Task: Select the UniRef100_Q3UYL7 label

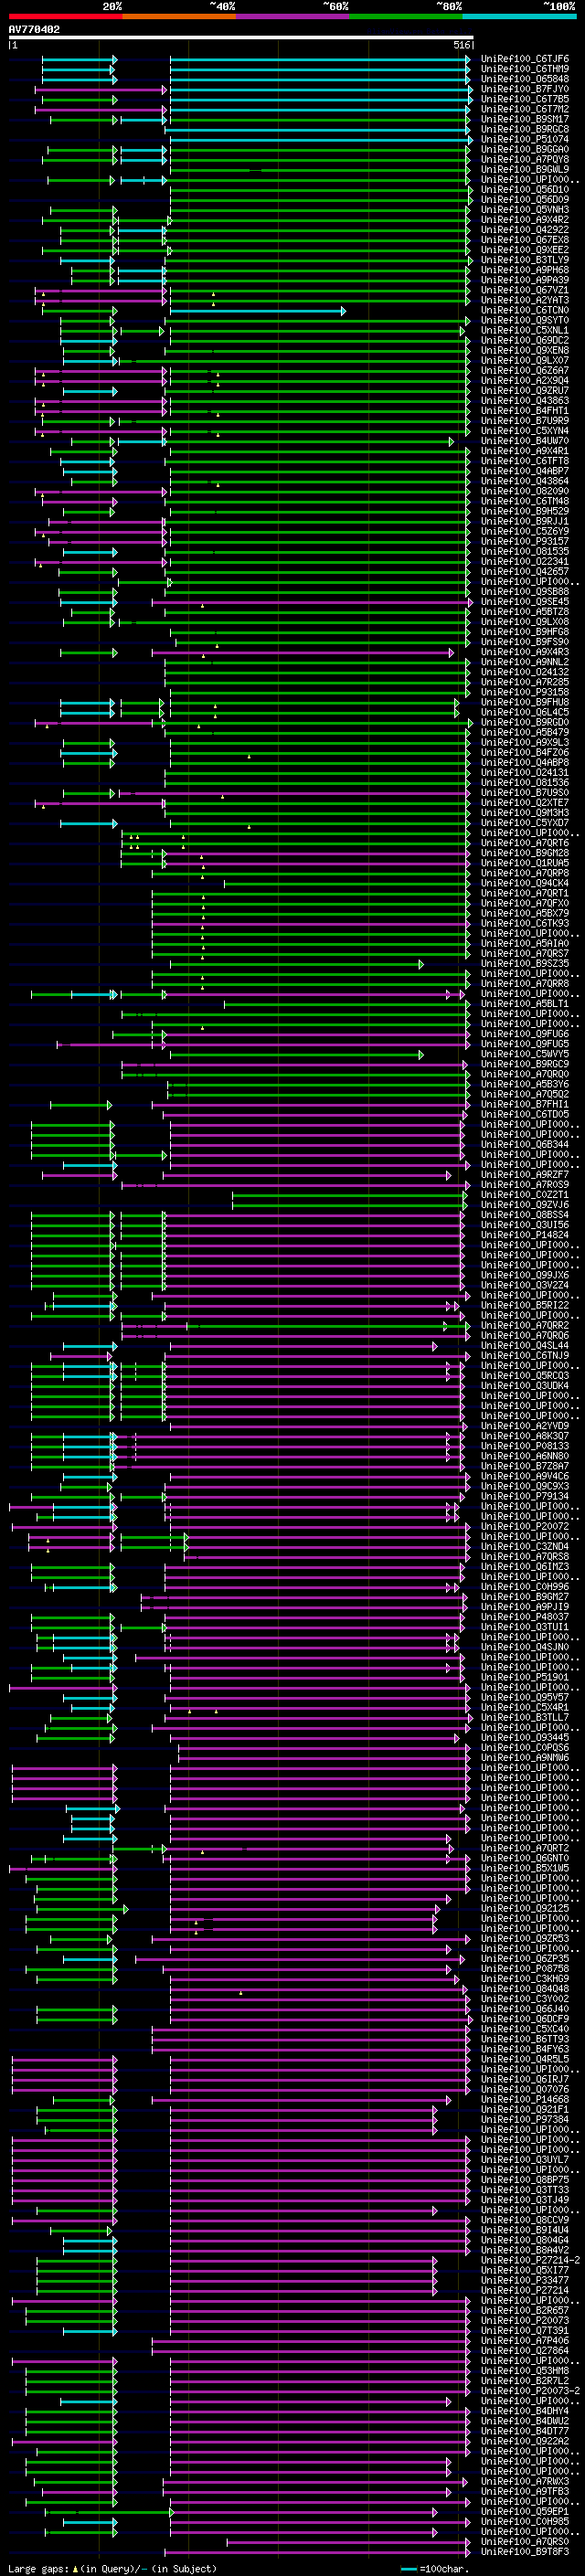Action: pos(525,2160)
